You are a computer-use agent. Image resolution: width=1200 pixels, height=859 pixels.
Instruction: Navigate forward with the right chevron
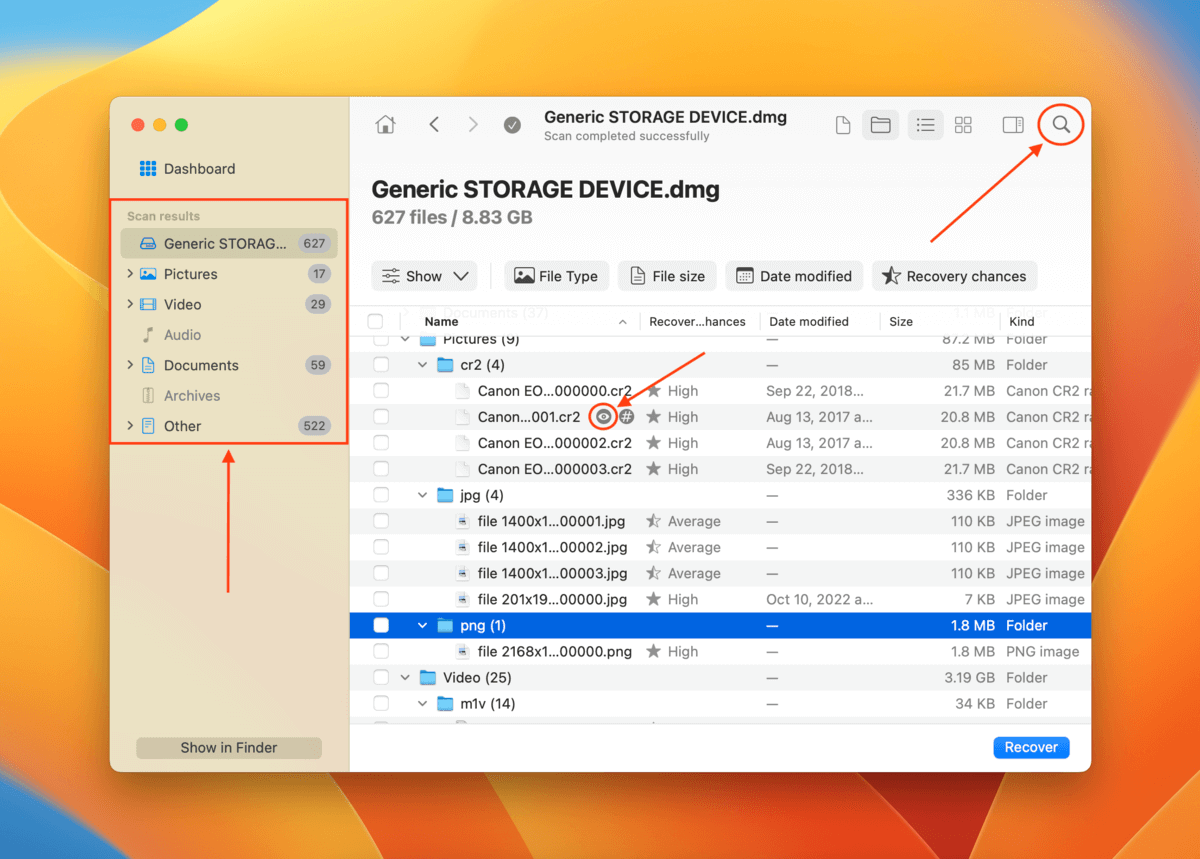point(473,125)
